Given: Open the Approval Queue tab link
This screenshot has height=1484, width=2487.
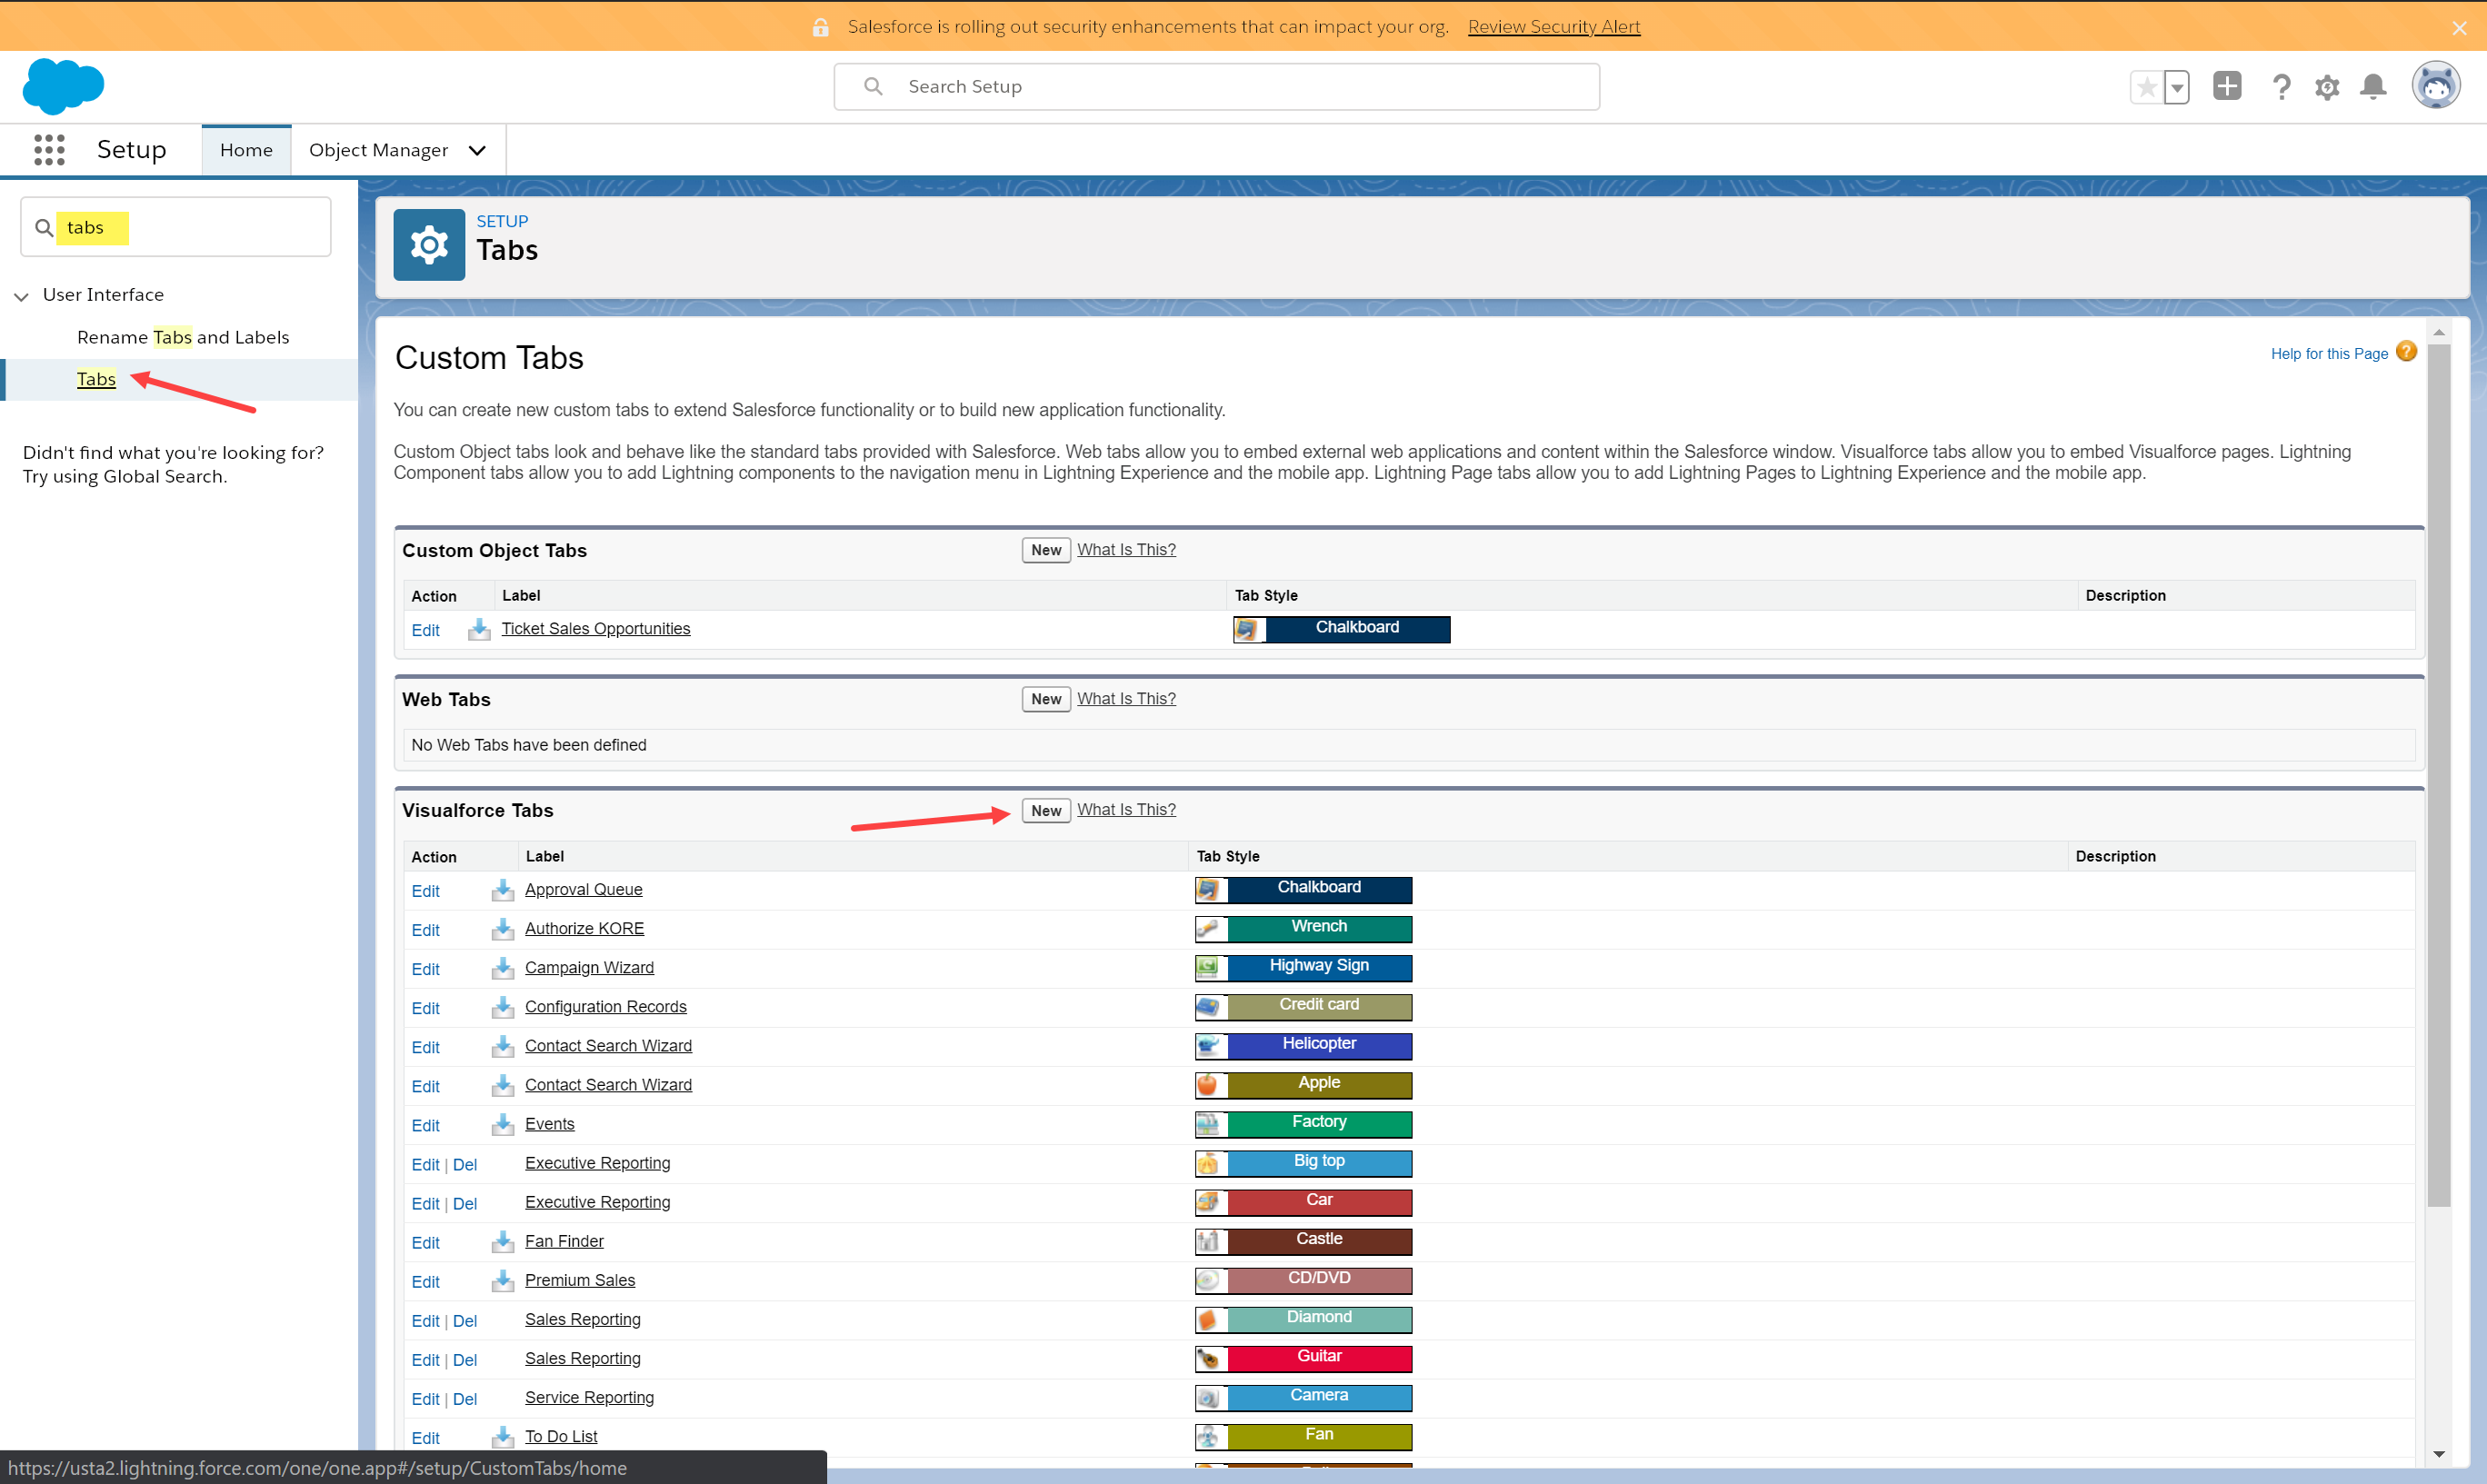Looking at the screenshot, I should [x=584, y=889].
